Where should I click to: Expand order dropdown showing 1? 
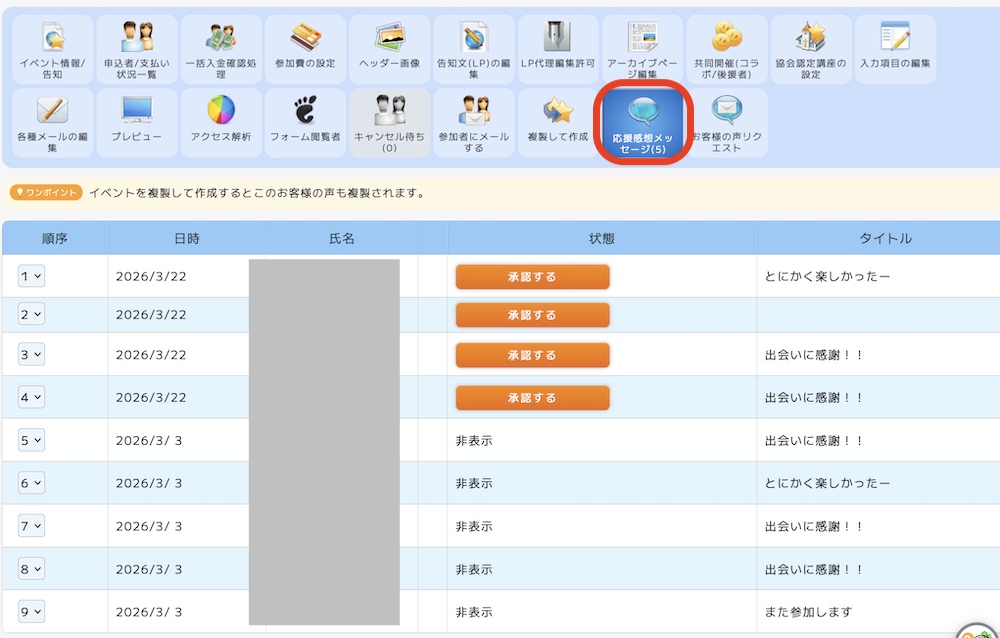point(31,276)
